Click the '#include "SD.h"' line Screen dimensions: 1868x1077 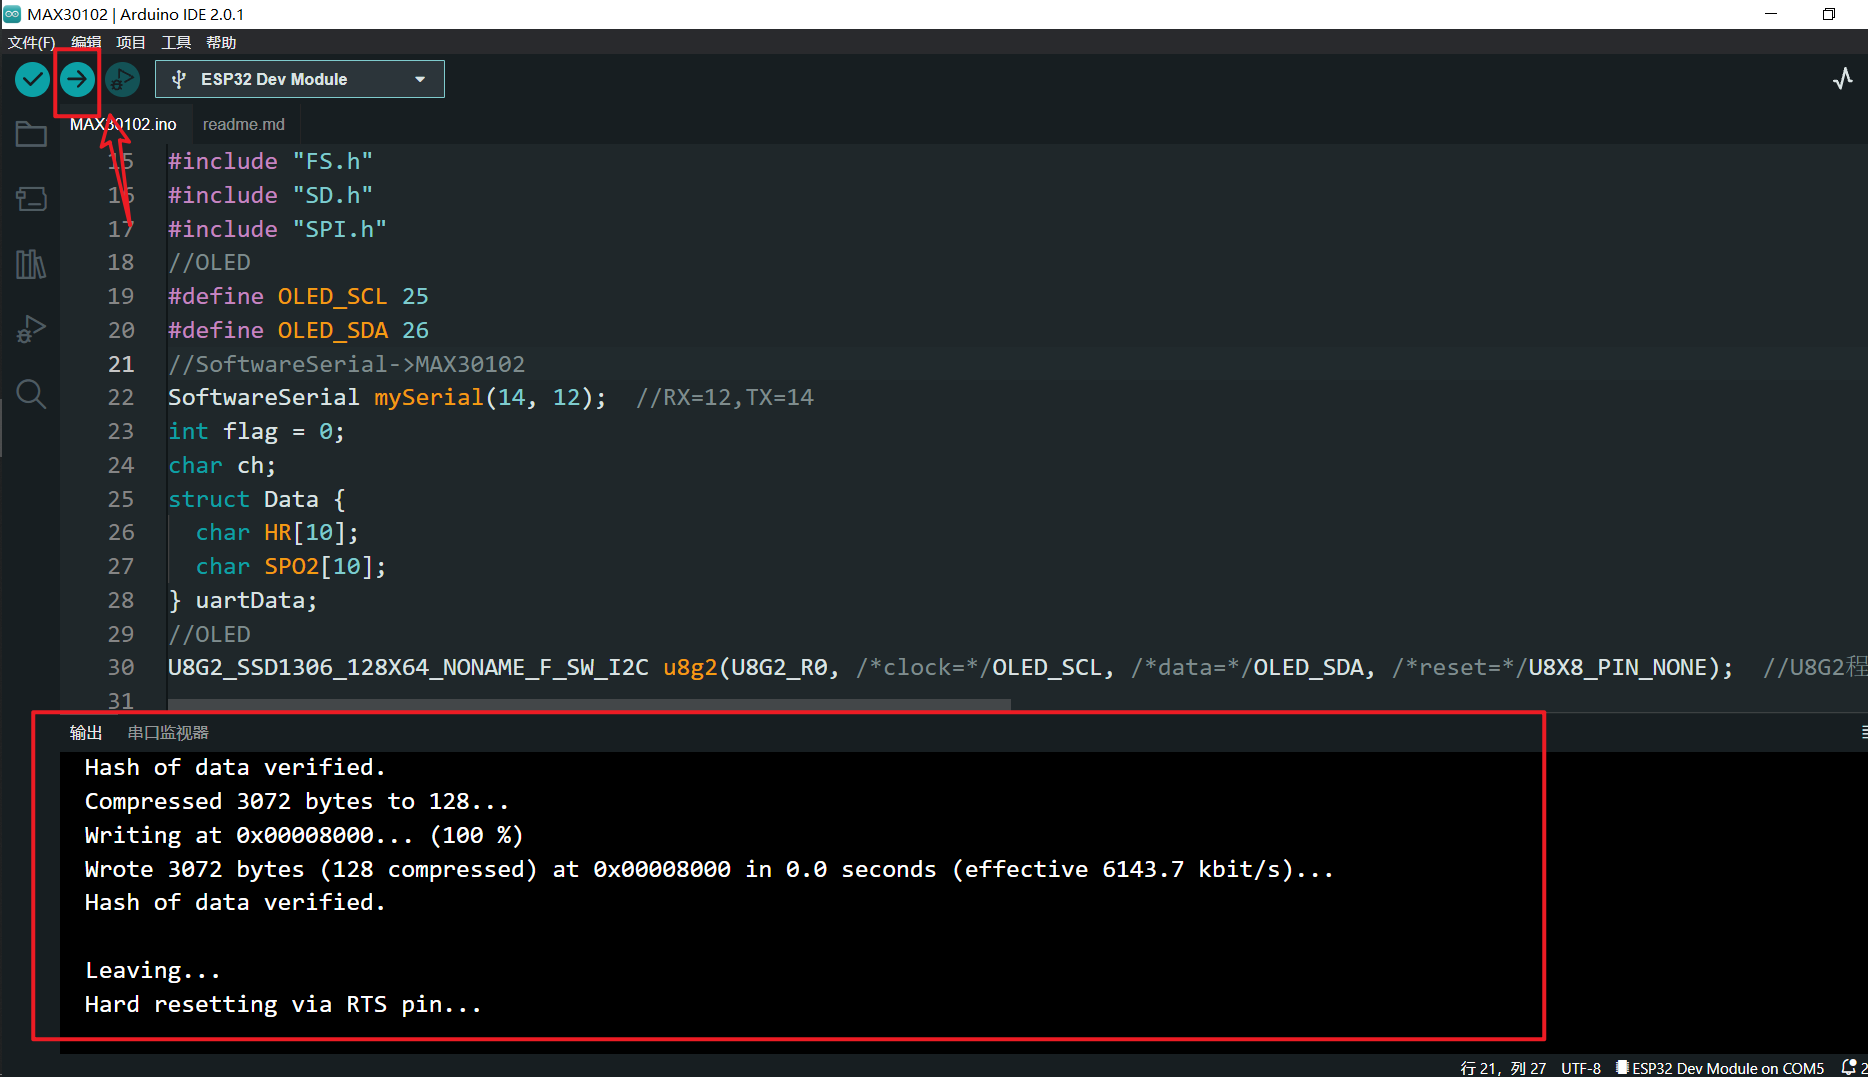pyautogui.click(x=270, y=195)
